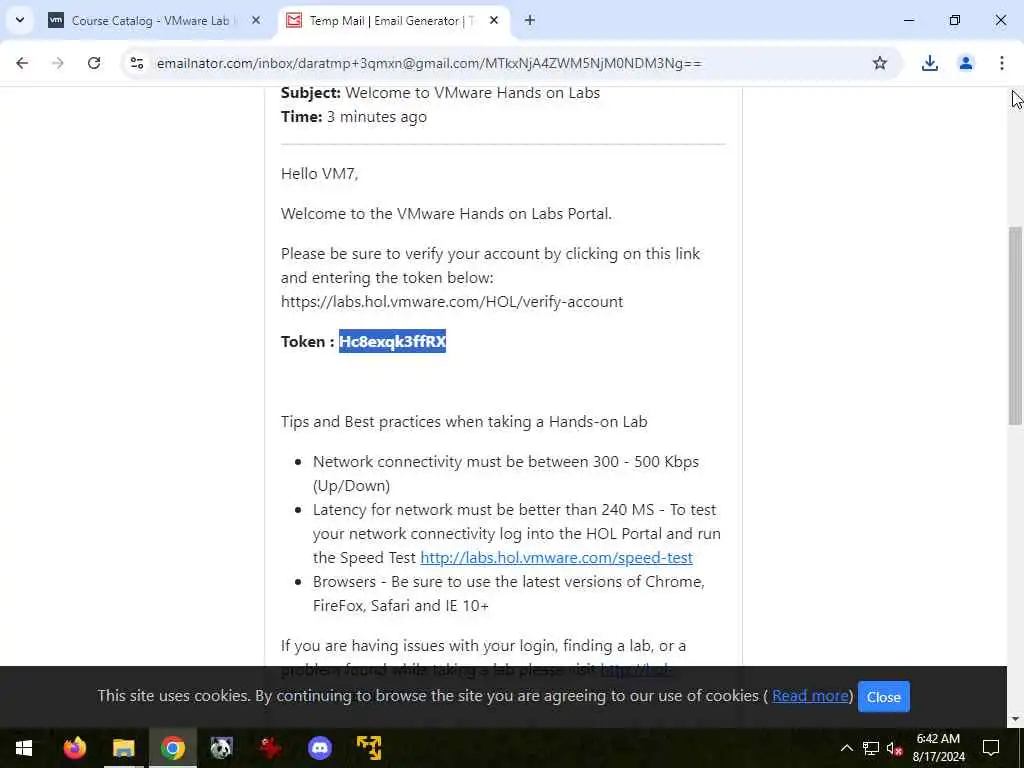Click 'Tips and Best practices' heading line
Viewport: 1024px width, 768px height.
[x=464, y=422]
